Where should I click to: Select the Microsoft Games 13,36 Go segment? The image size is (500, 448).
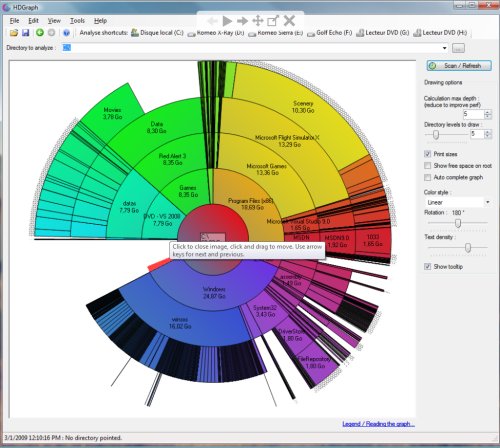[267, 169]
